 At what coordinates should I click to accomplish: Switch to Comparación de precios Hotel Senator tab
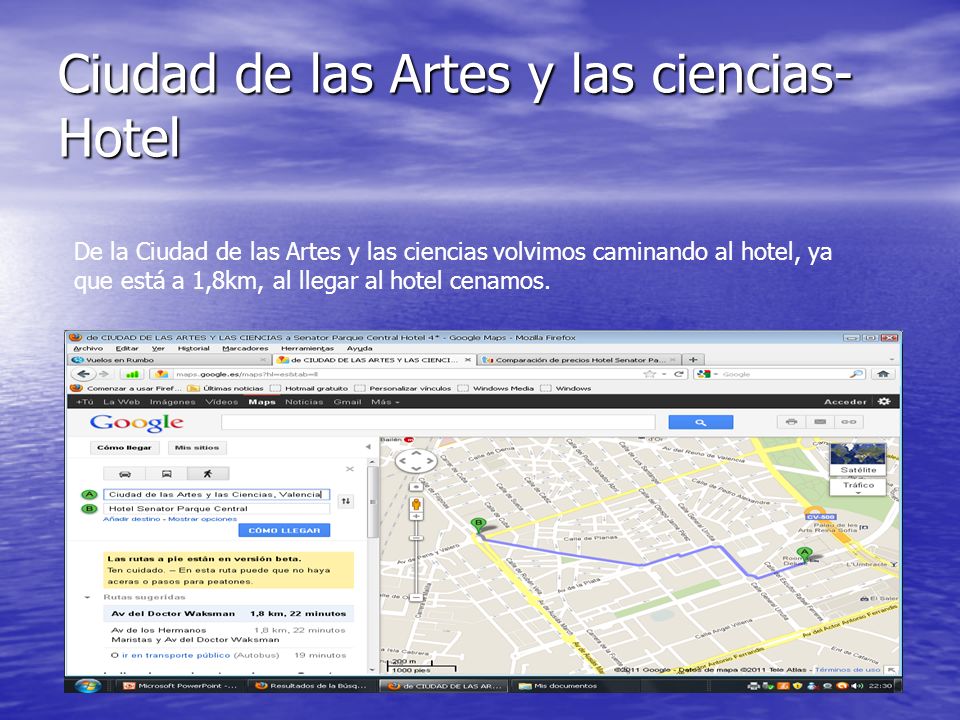click(579, 360)
